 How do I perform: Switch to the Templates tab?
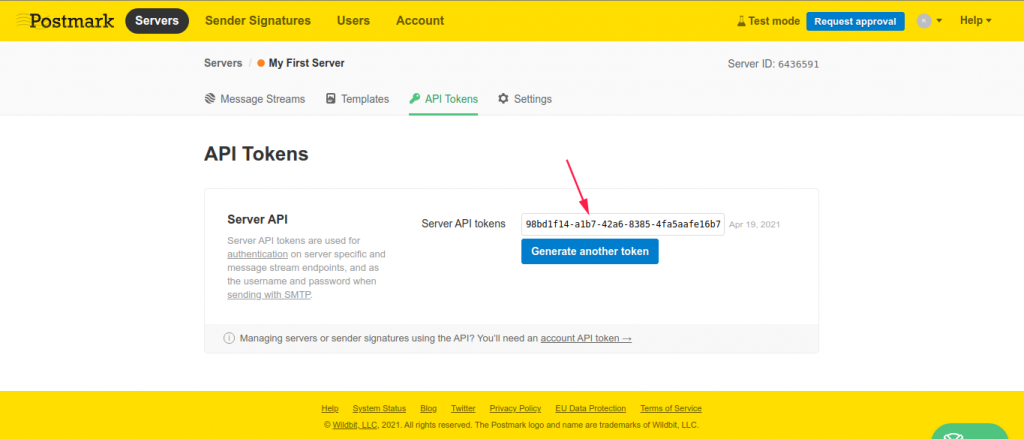[357, 99]
